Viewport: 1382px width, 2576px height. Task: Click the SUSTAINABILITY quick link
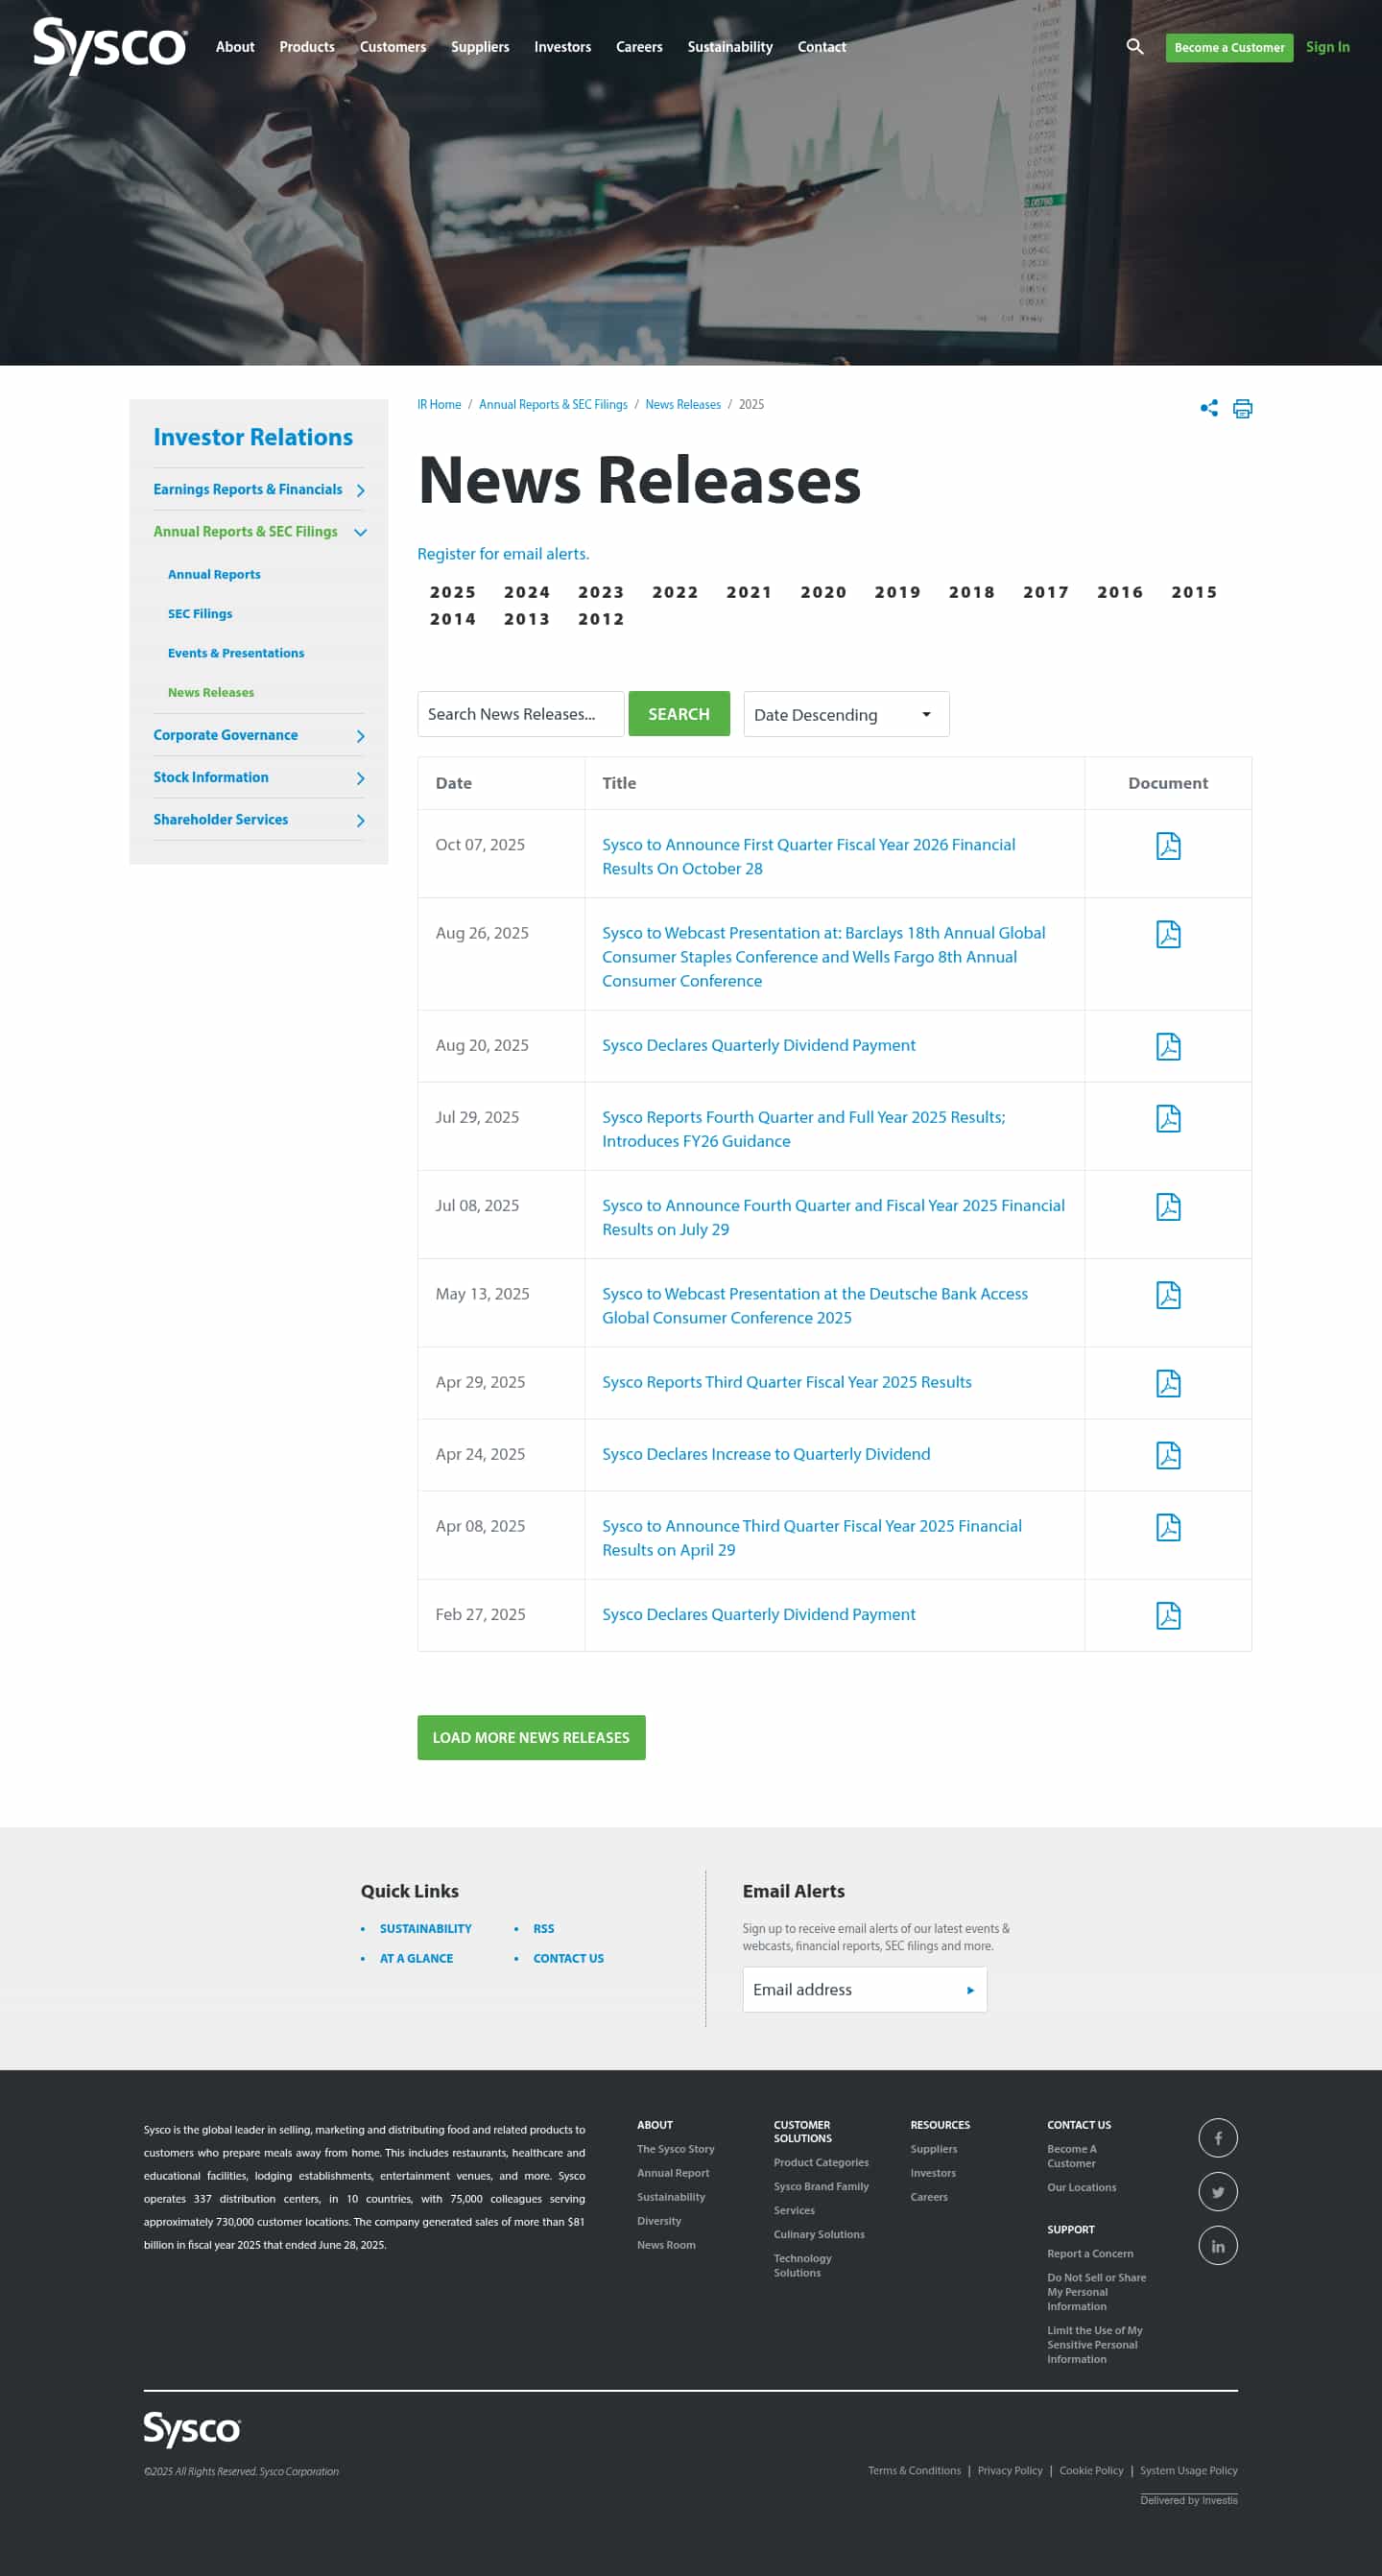(425, 1929)
